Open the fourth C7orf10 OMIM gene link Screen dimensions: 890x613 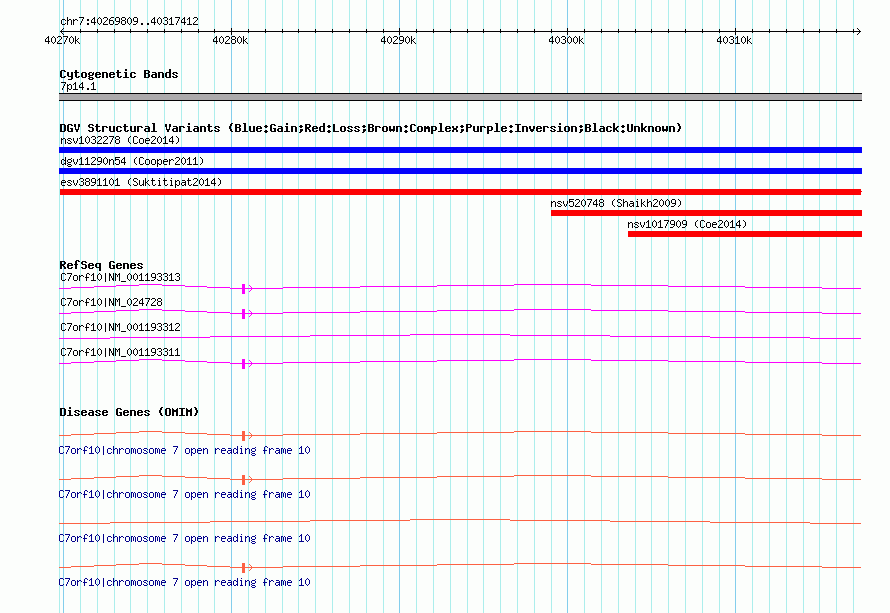[x=184, y=582]
